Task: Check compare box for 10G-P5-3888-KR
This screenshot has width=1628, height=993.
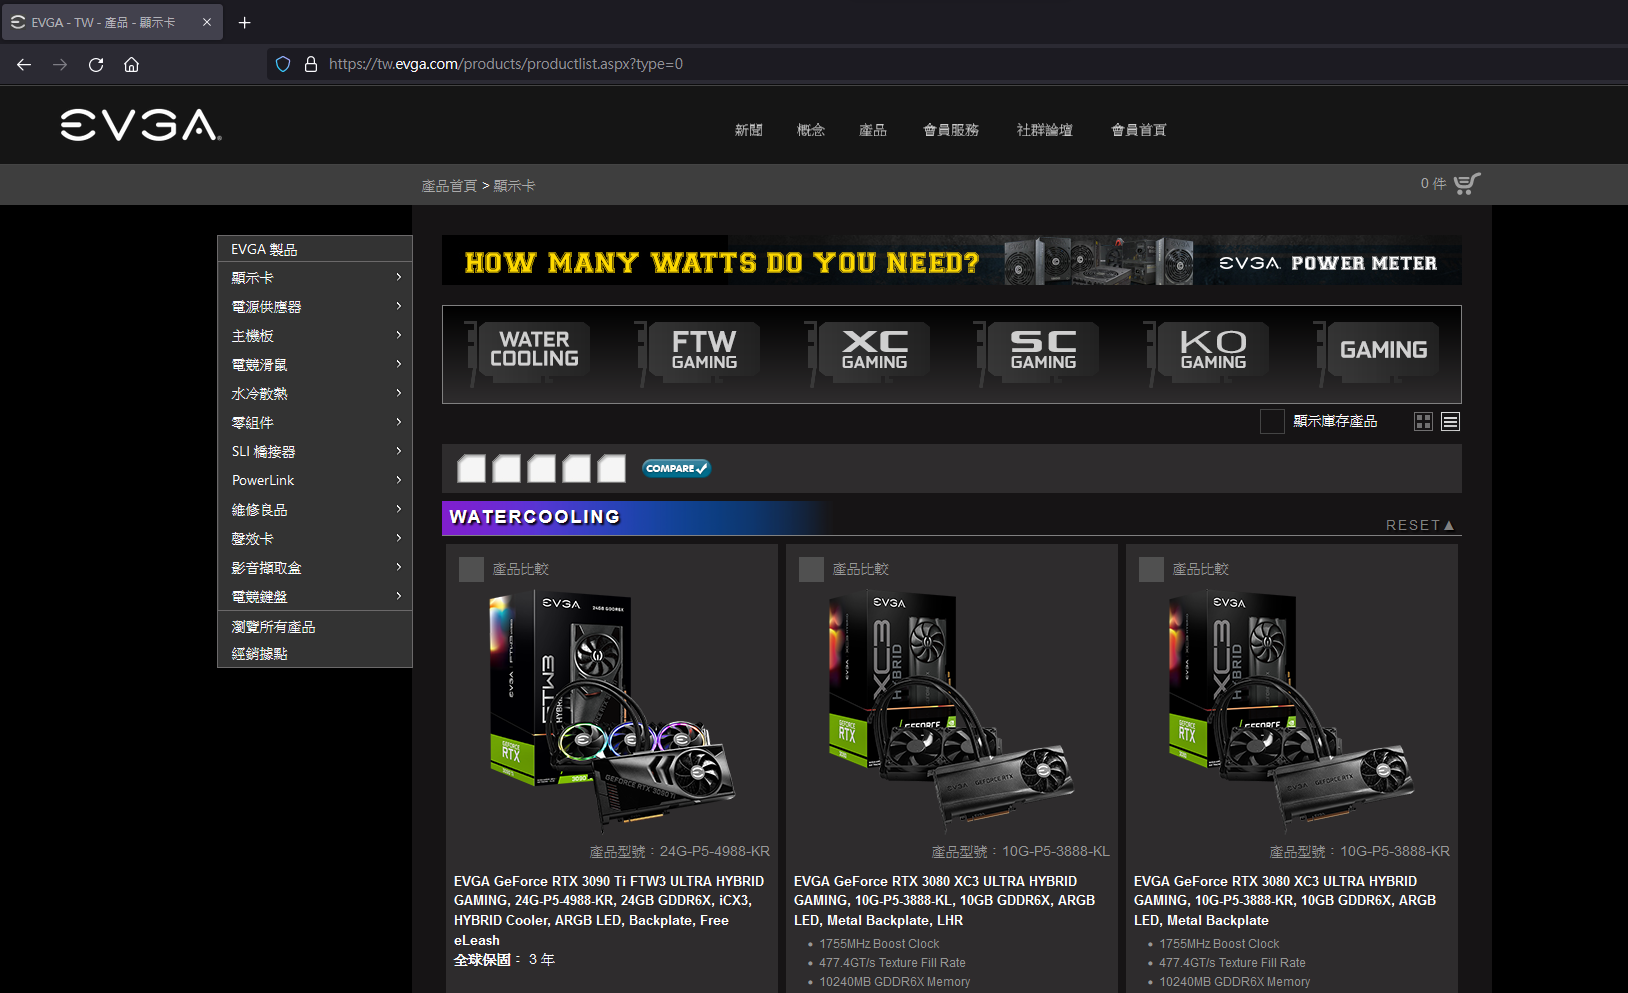Action: point(1151,569)
